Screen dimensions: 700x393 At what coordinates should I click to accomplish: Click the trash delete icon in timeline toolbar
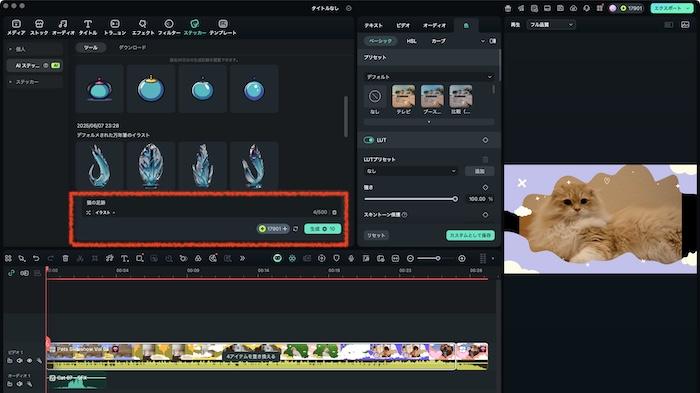[x=65, y=259]
